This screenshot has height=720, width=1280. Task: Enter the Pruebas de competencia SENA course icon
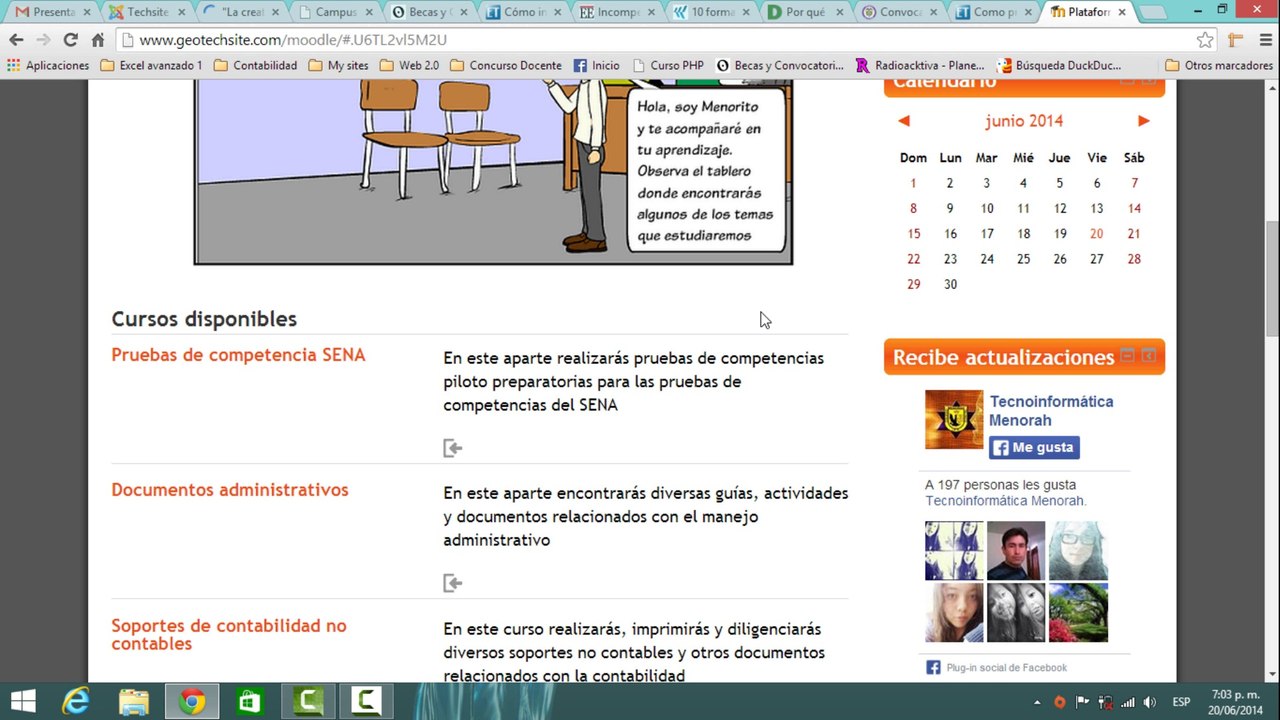tap(453, 448)
